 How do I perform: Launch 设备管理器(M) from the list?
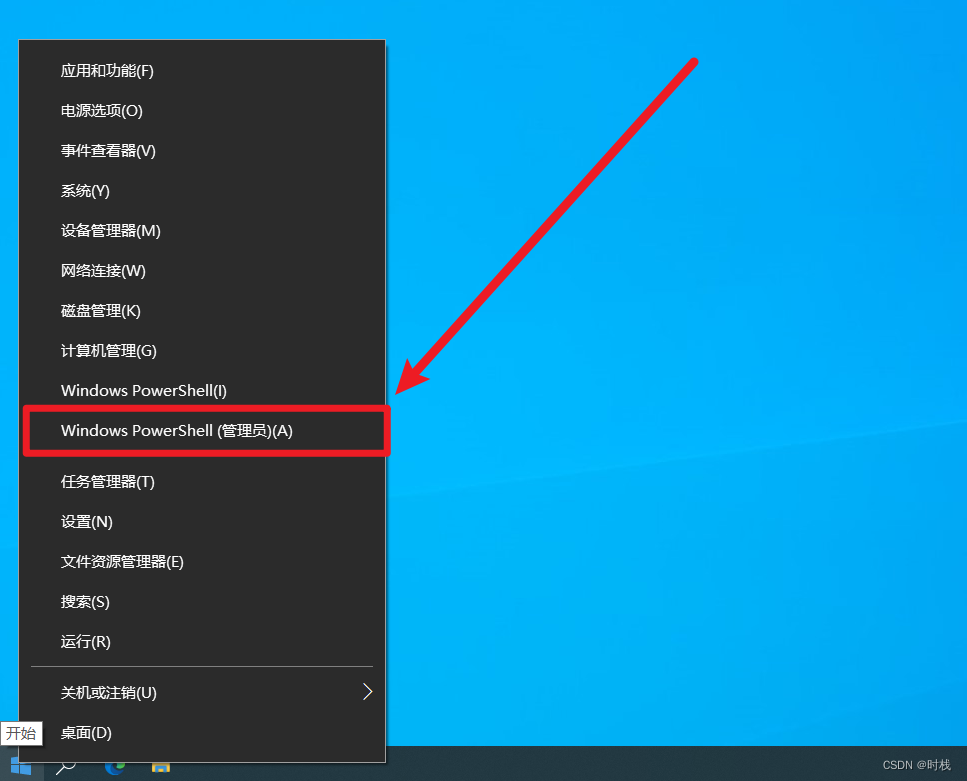click(202, 231)
